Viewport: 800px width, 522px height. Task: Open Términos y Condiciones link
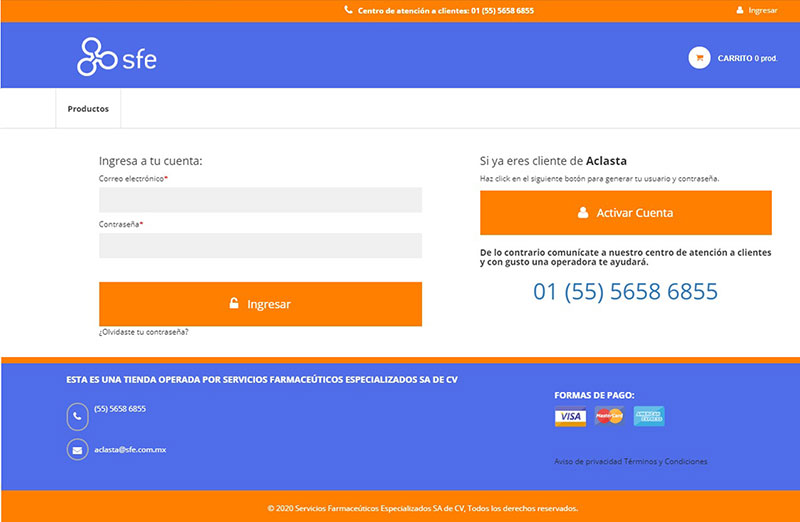(665, 461)
